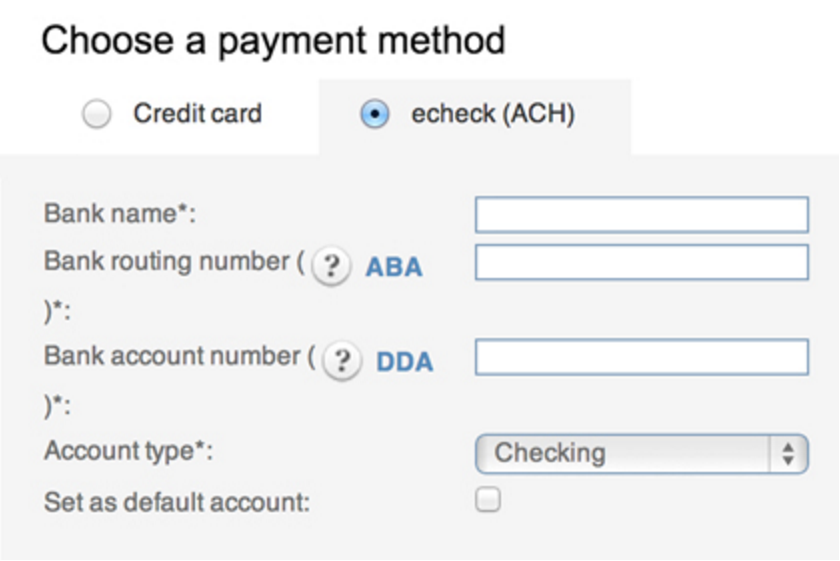Click the Bank account number label
This screenshot has height=561, width=840.
(x=179, y=356)
